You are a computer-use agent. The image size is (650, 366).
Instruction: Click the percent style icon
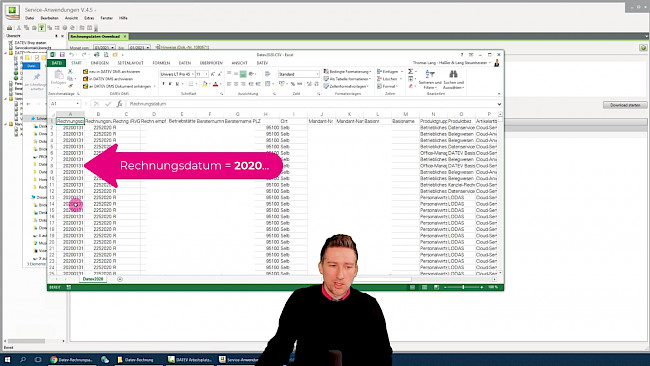tap(293, 84)
